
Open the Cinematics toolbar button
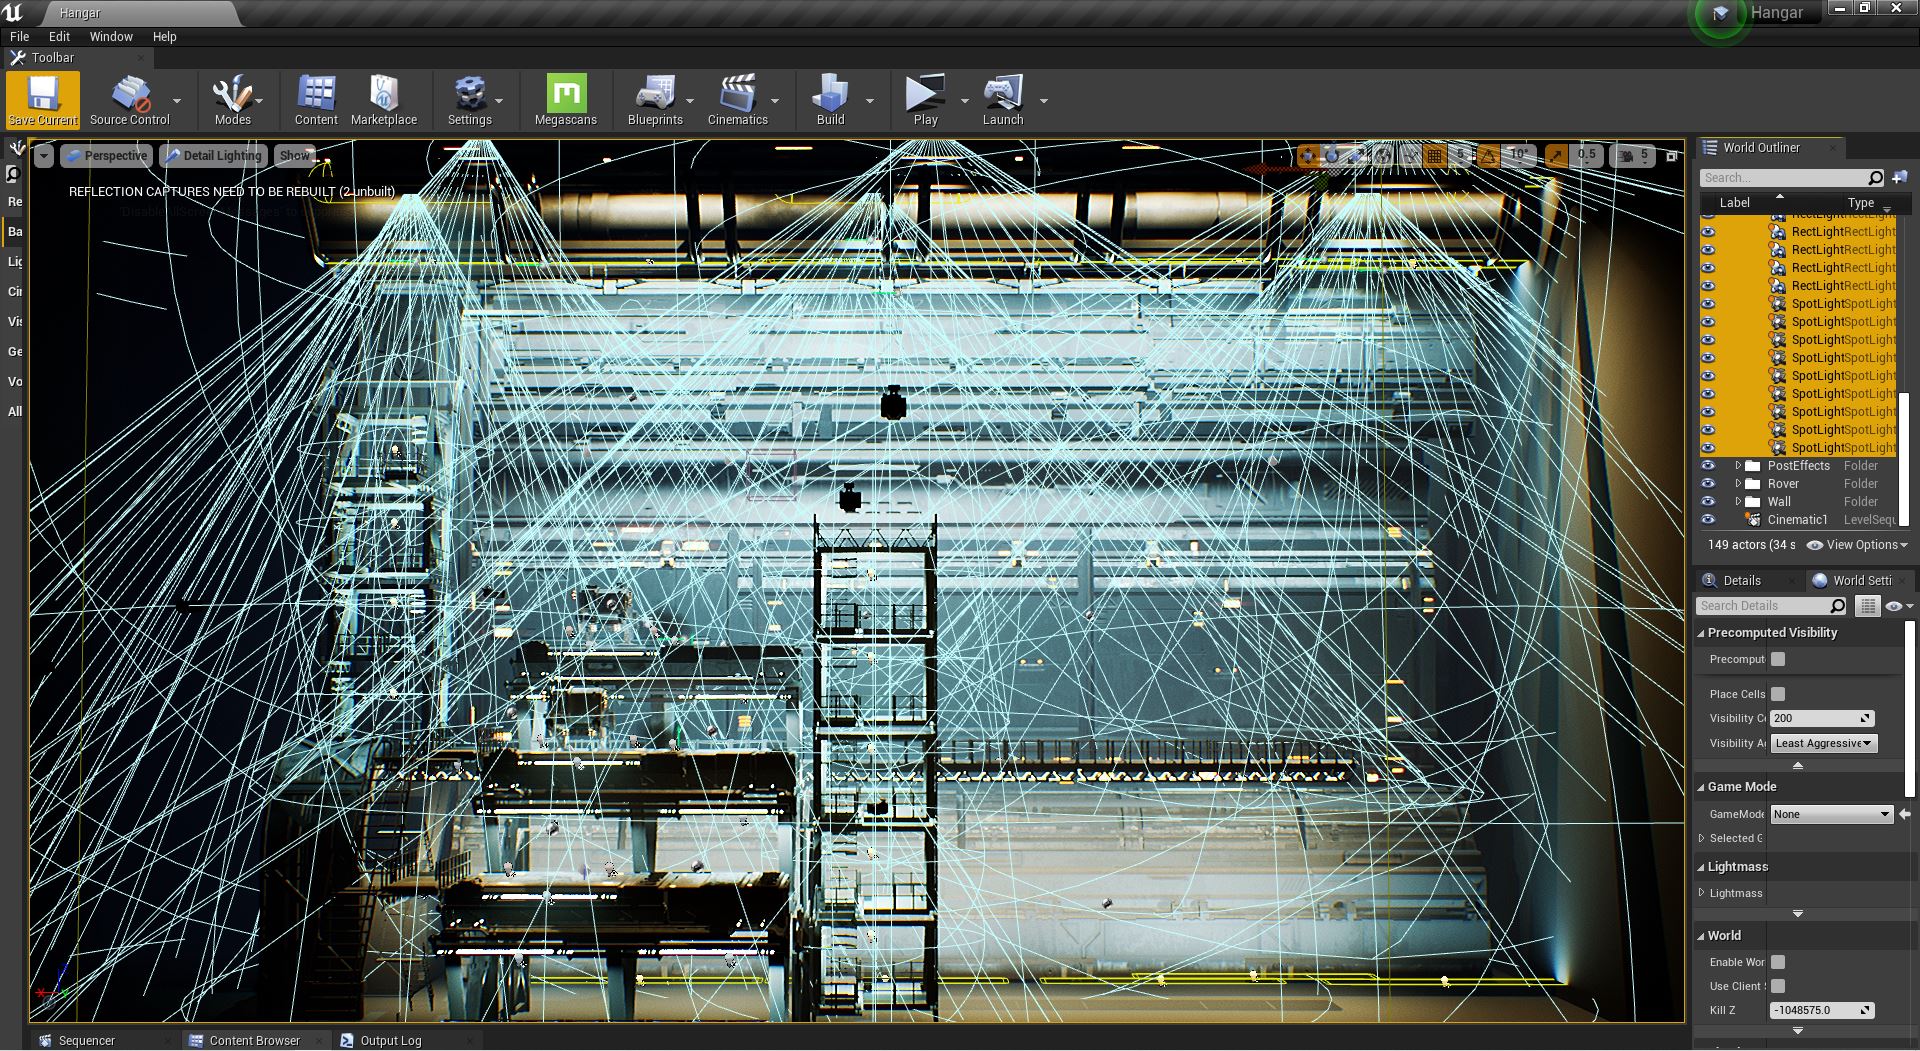pos(738,100)
